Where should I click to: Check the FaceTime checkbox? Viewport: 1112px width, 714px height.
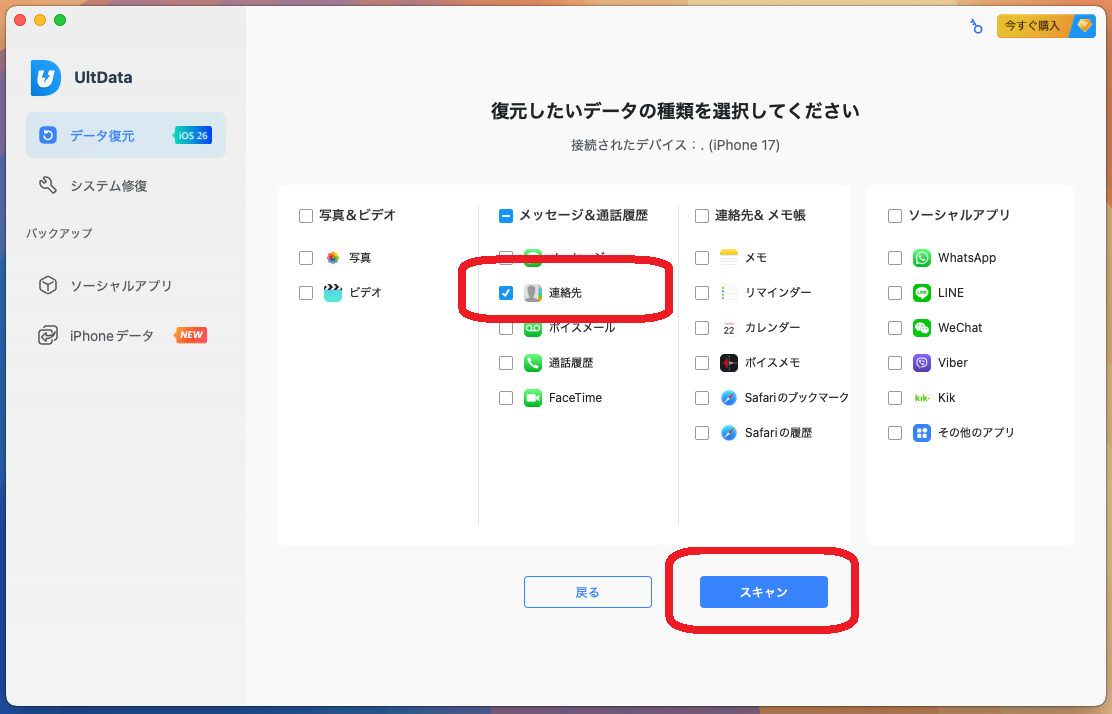tap(506, 398)
